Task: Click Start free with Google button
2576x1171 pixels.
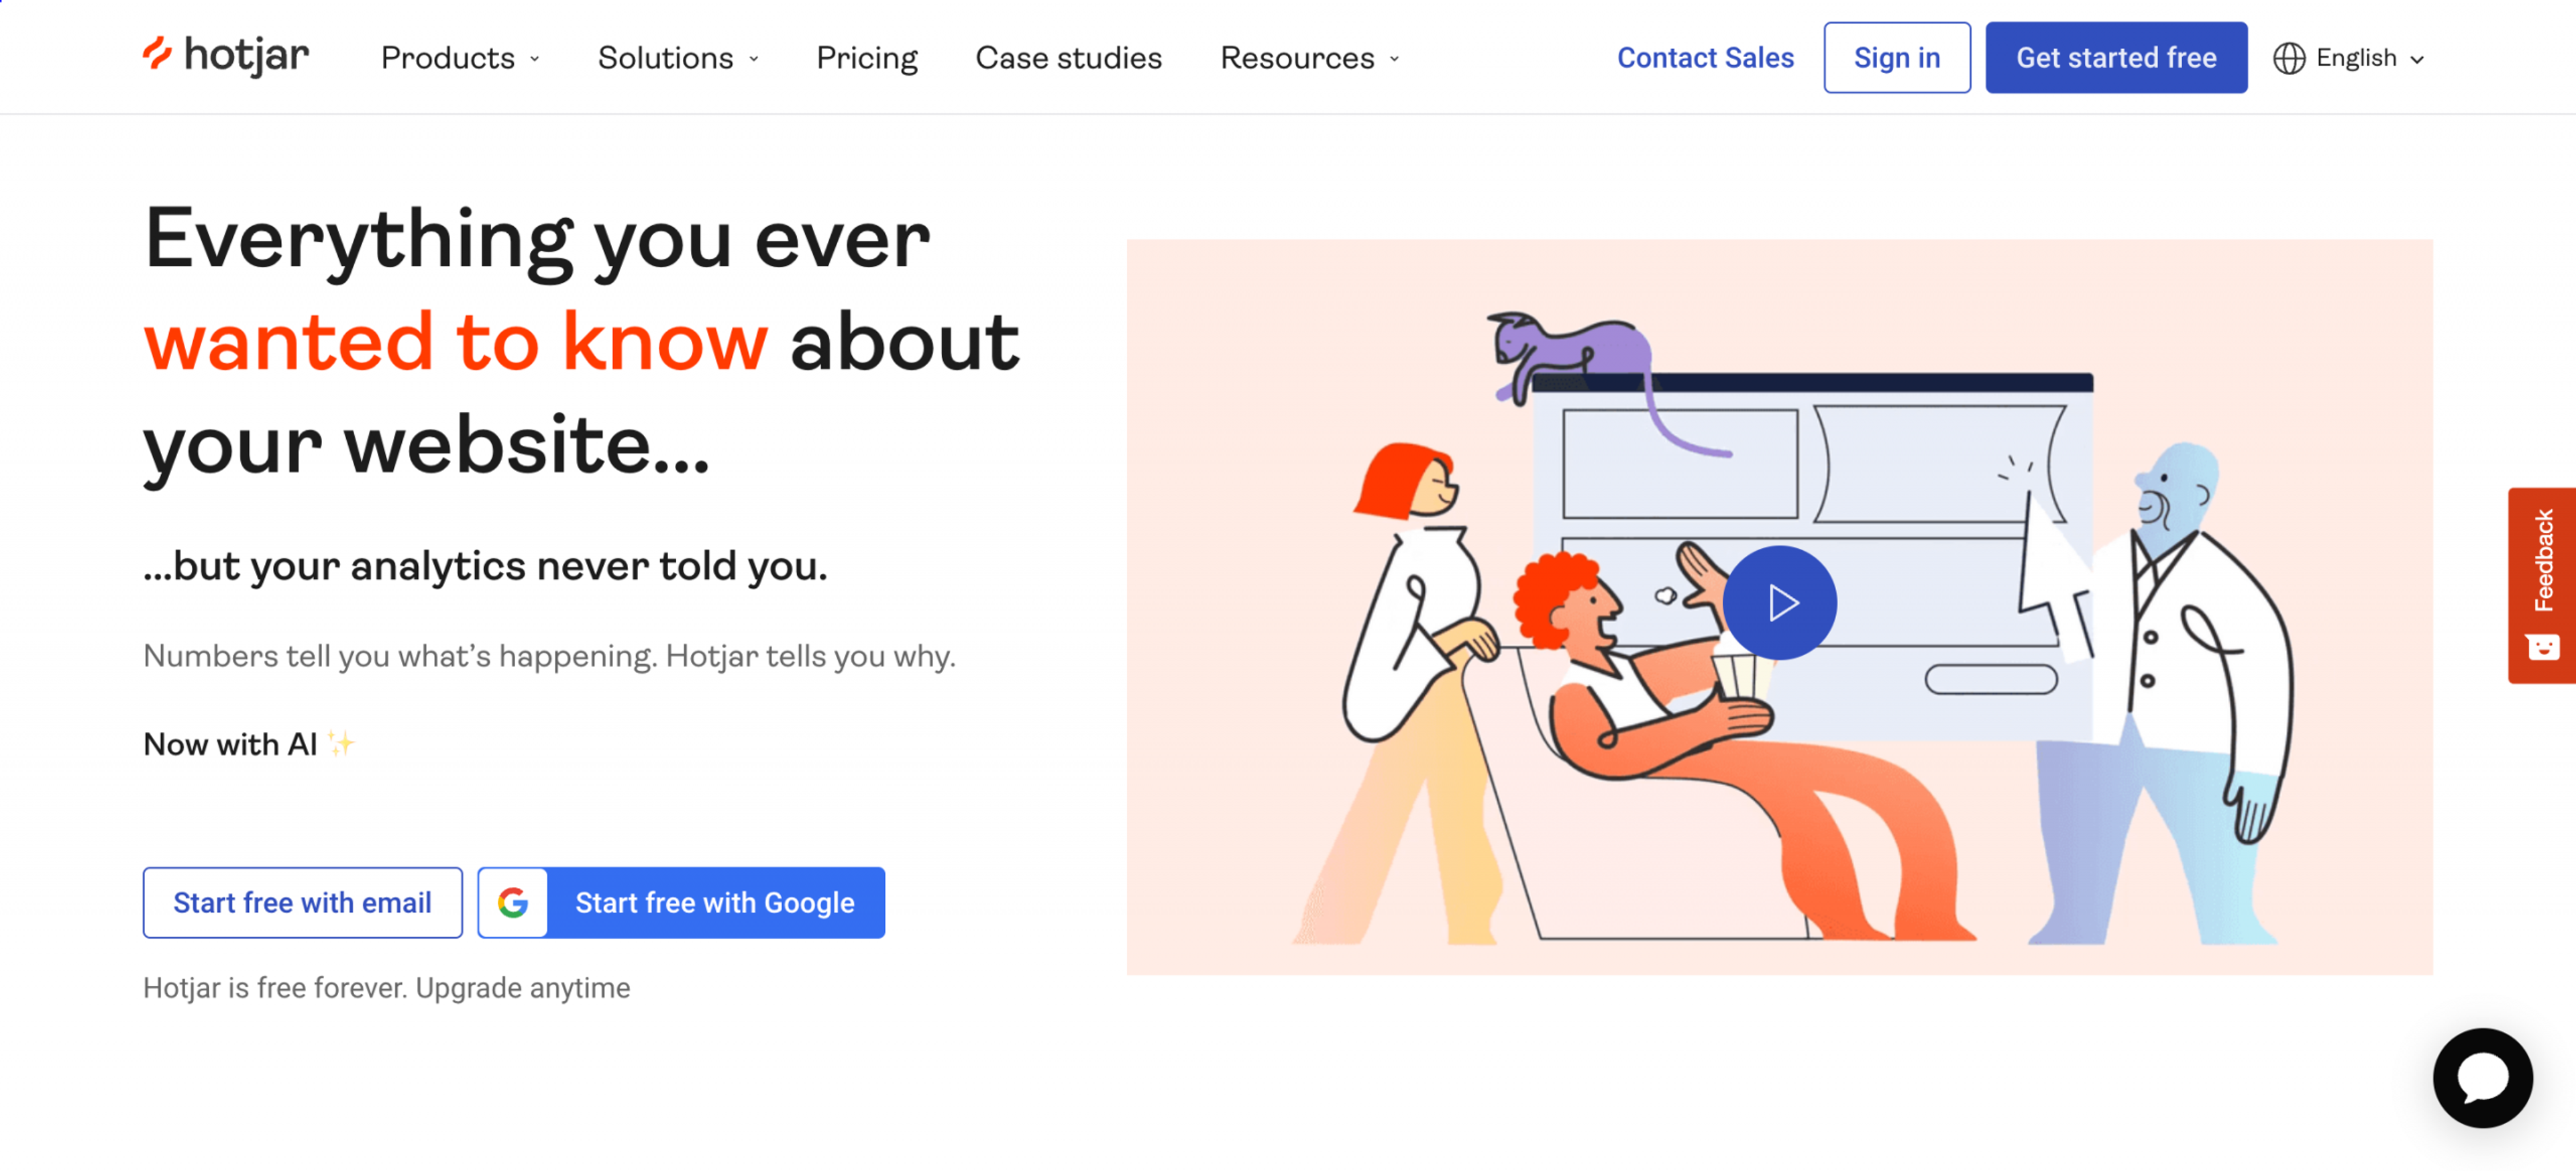Action: pos(714,902)
